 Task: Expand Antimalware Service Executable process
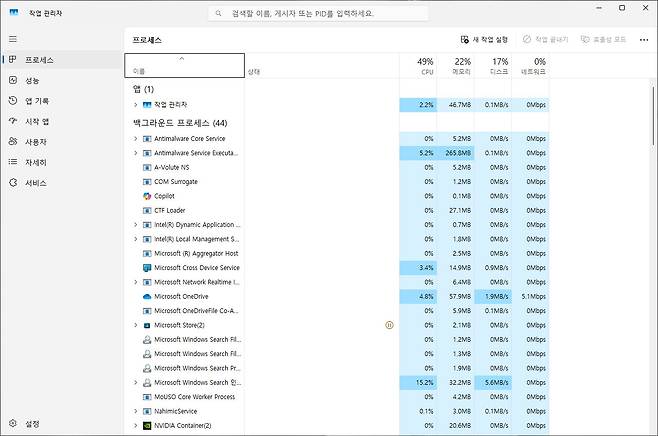(135, 153)
